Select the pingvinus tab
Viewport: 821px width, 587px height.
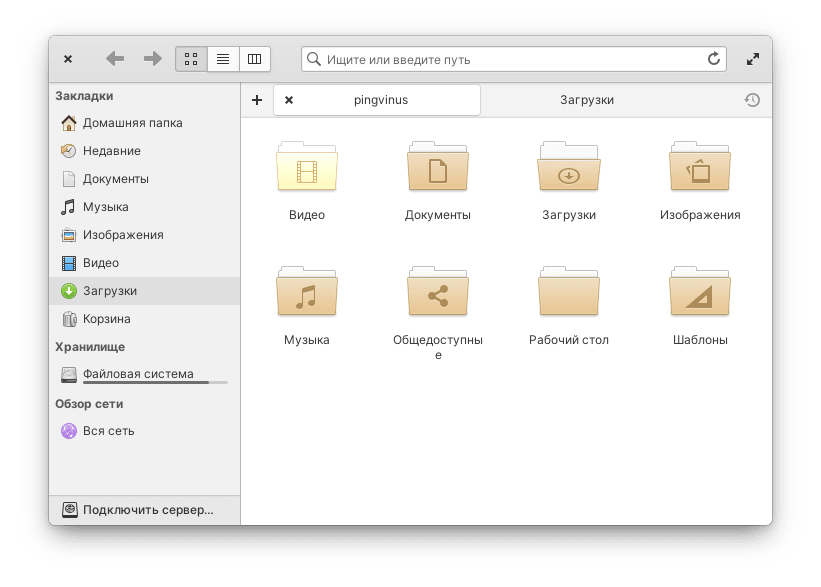(381, 100)
